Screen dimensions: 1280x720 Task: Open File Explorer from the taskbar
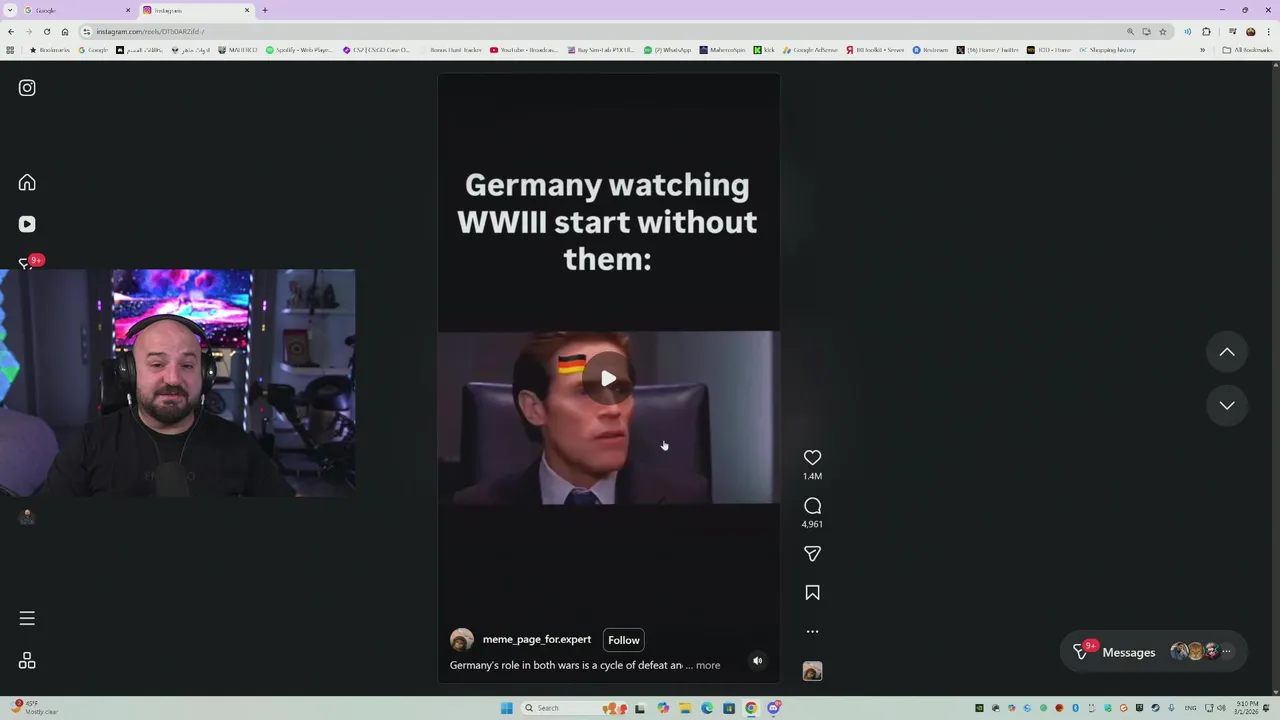pyautogui.click(x=685, y=708)
